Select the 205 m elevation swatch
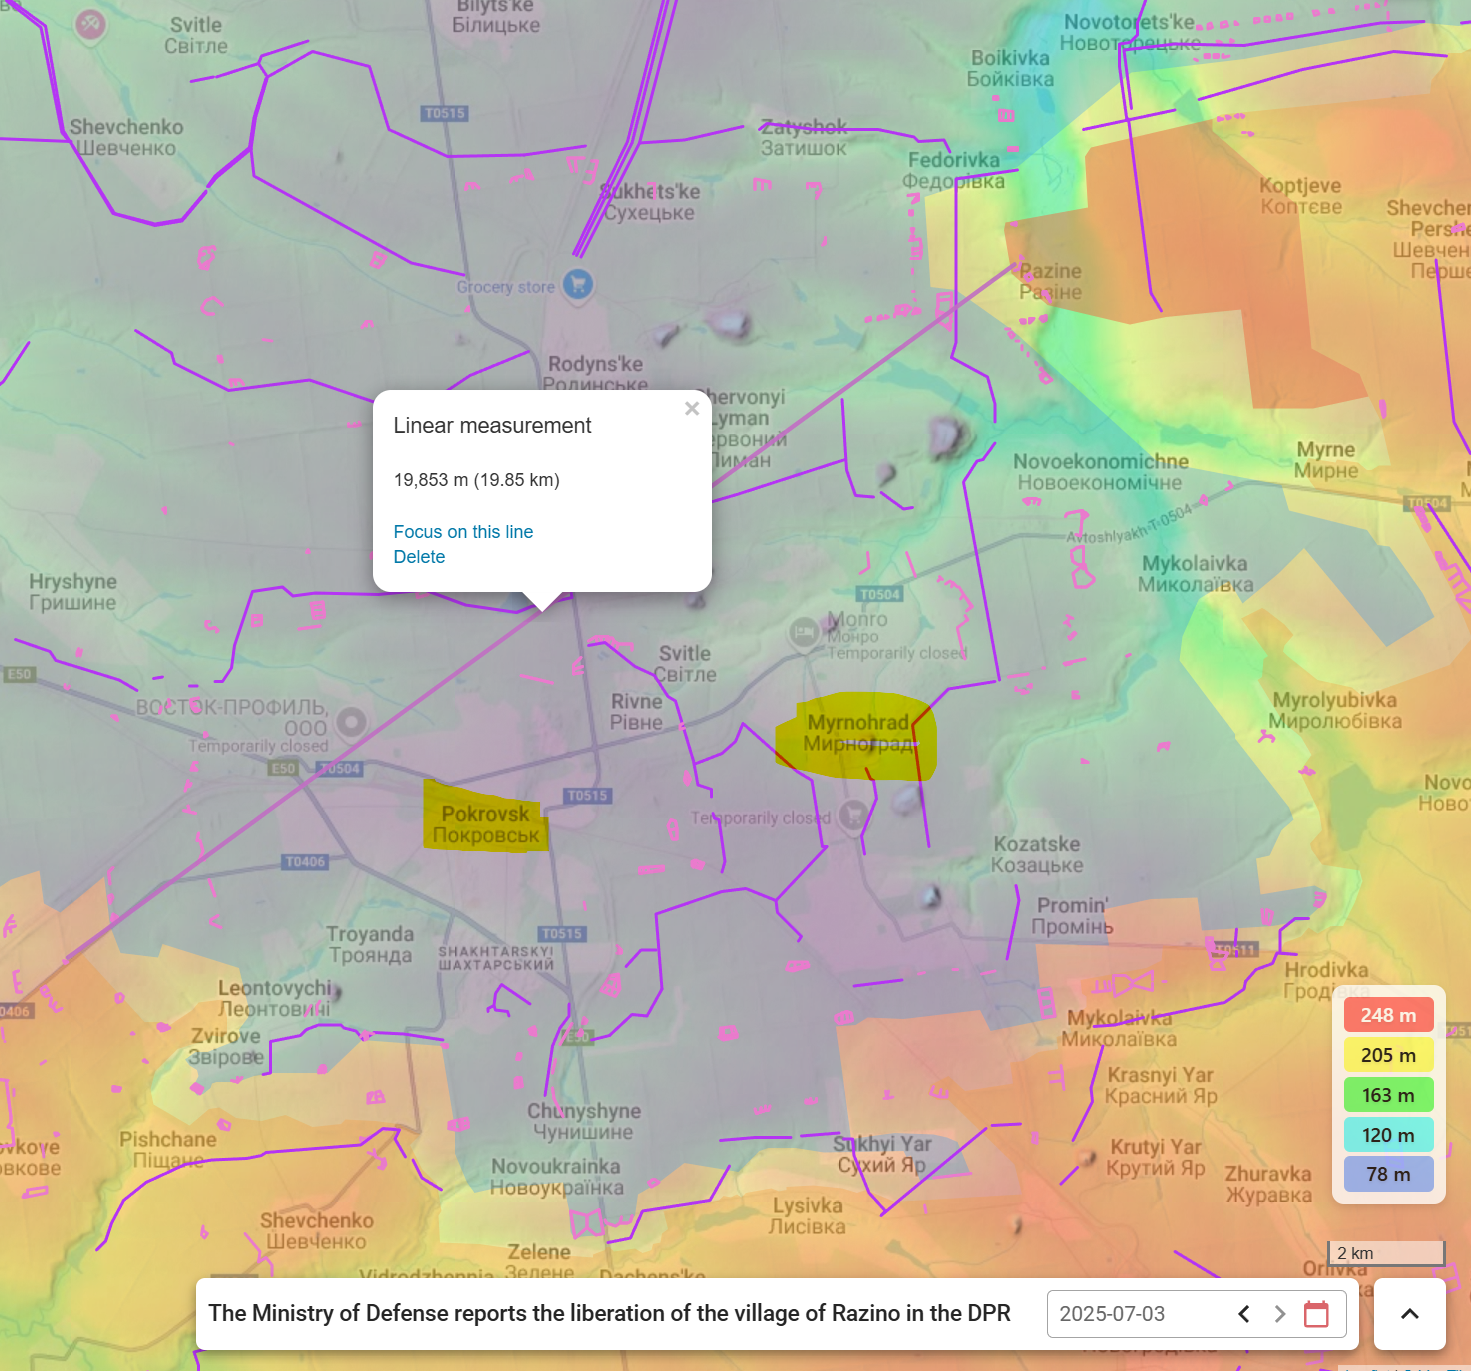Screen dimensions: 1471x1371 pos(1388,1055)
